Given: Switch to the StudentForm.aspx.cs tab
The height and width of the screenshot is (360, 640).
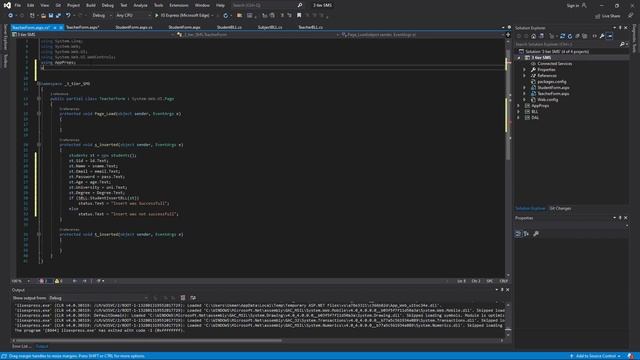Looking at the screenshot, I should pos(134,27).
